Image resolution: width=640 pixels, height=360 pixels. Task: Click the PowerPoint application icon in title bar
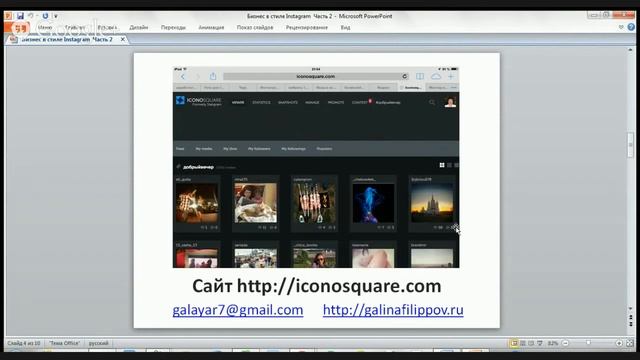click(x=8, y=16)
